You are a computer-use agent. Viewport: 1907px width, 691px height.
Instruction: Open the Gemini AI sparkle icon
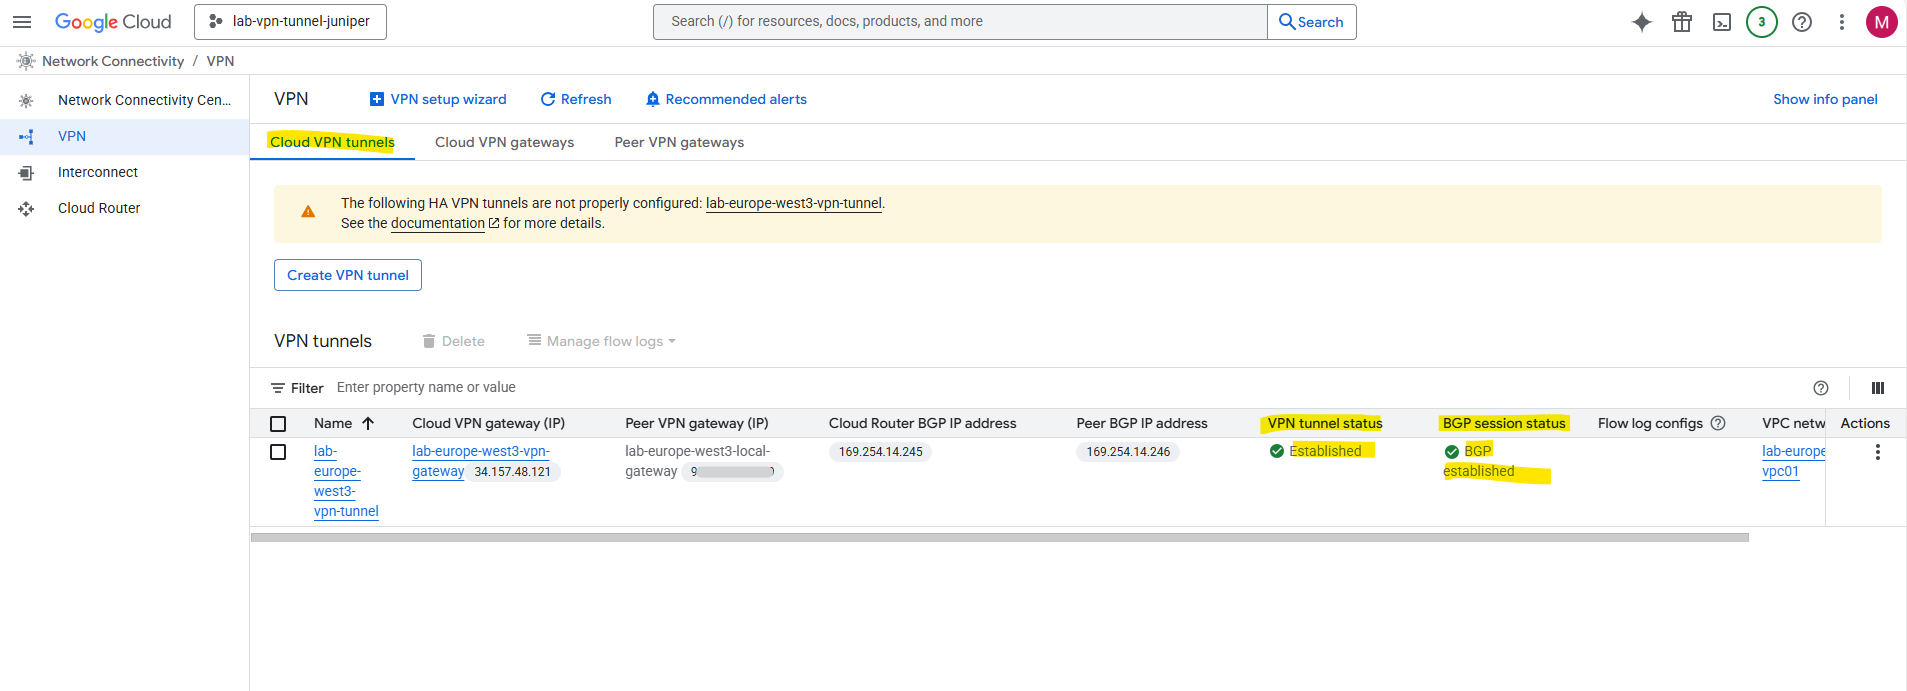[1642, 22]
